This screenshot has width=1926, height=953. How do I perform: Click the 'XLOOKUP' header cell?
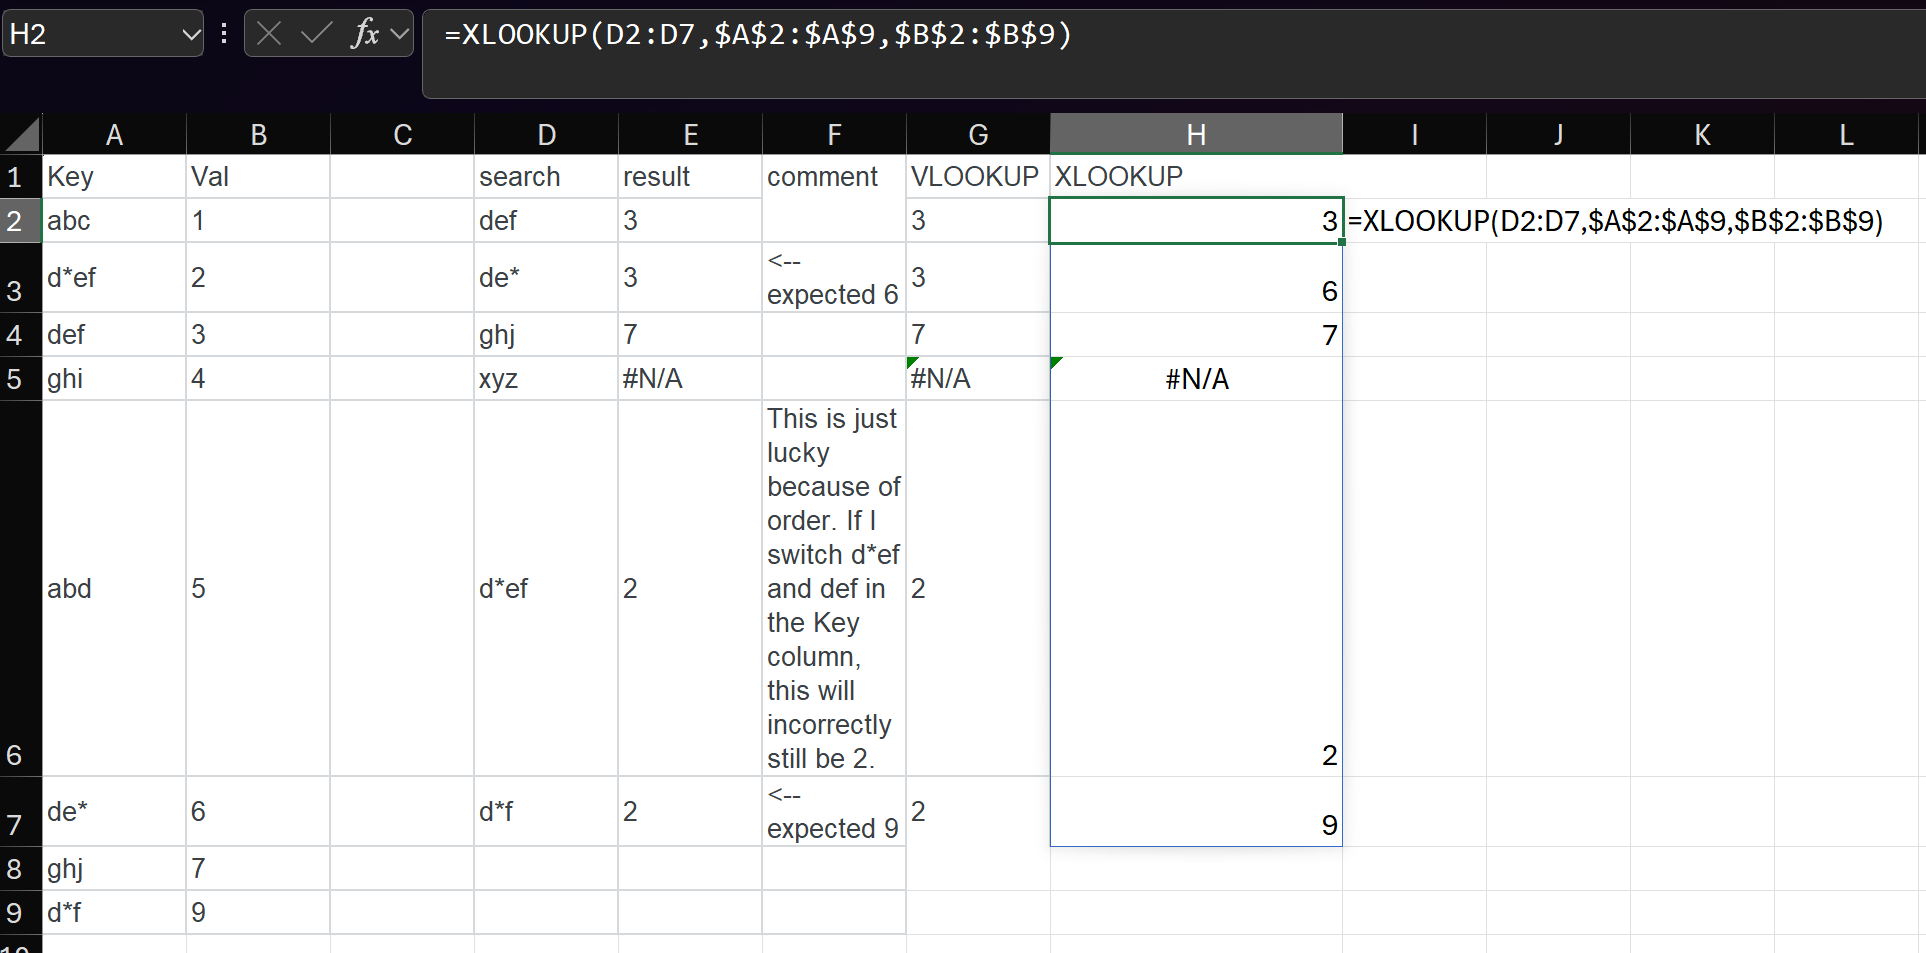[x=1196, y=177]
